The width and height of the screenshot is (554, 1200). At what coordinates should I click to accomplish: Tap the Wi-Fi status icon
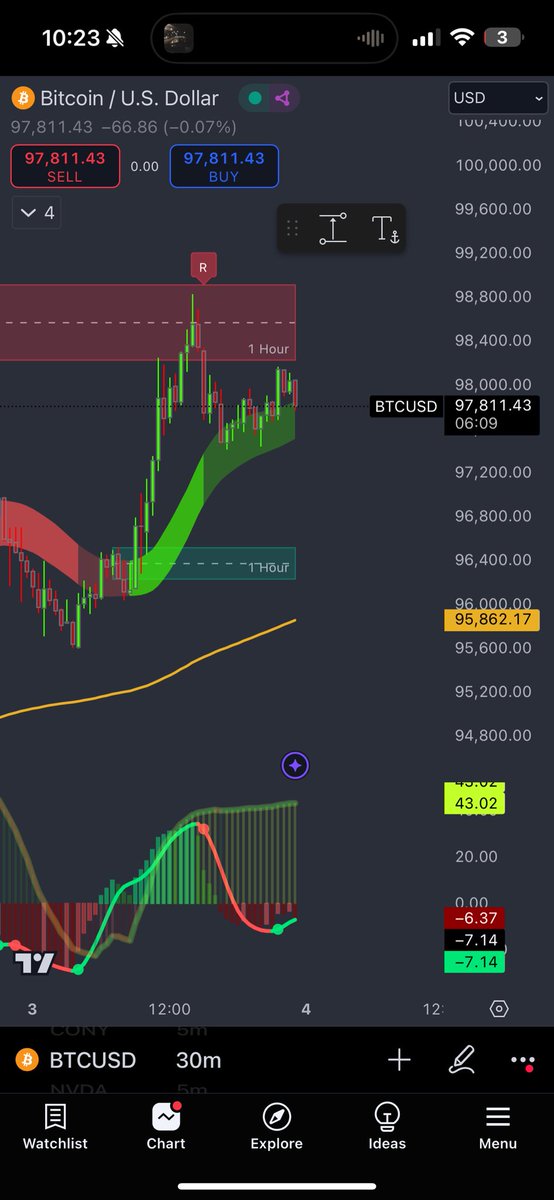[462, 38]
